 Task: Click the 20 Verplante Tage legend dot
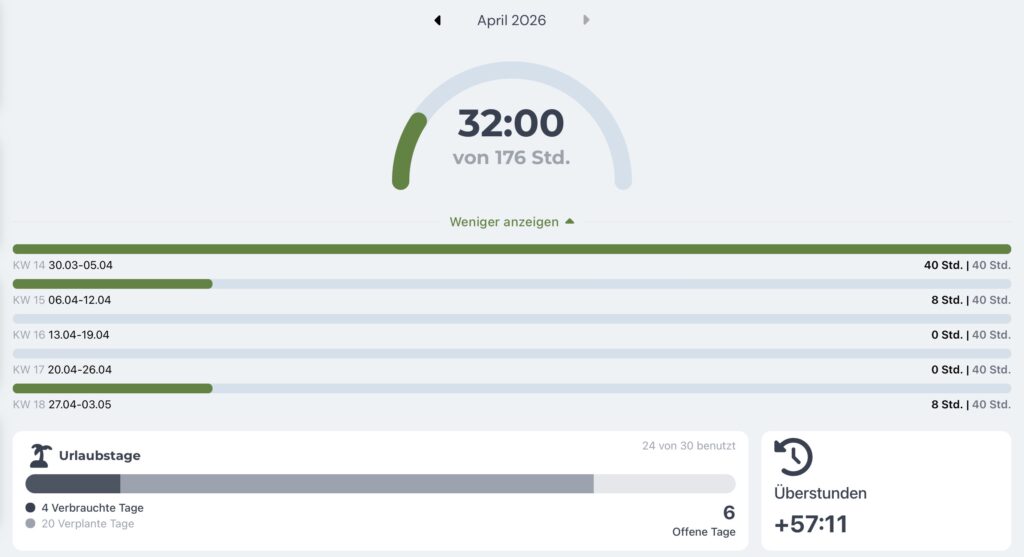click(x=31, y=523)
